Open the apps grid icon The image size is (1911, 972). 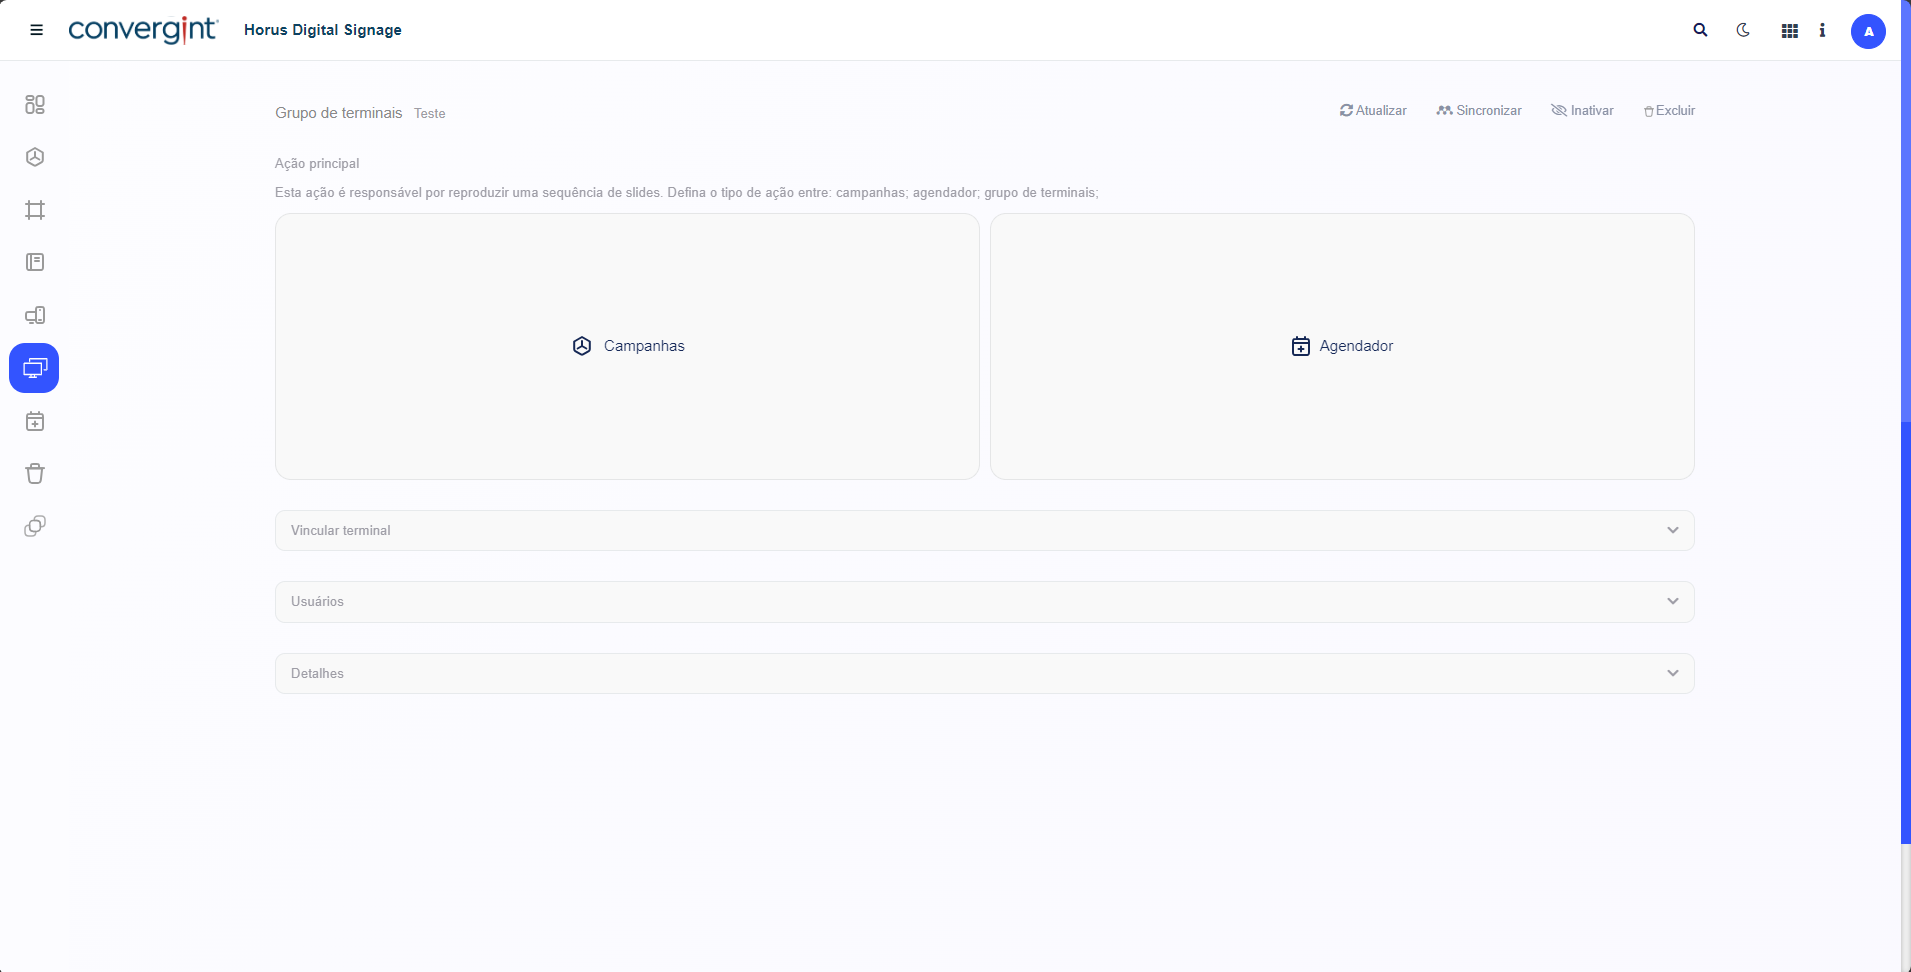pos(1790,31)
